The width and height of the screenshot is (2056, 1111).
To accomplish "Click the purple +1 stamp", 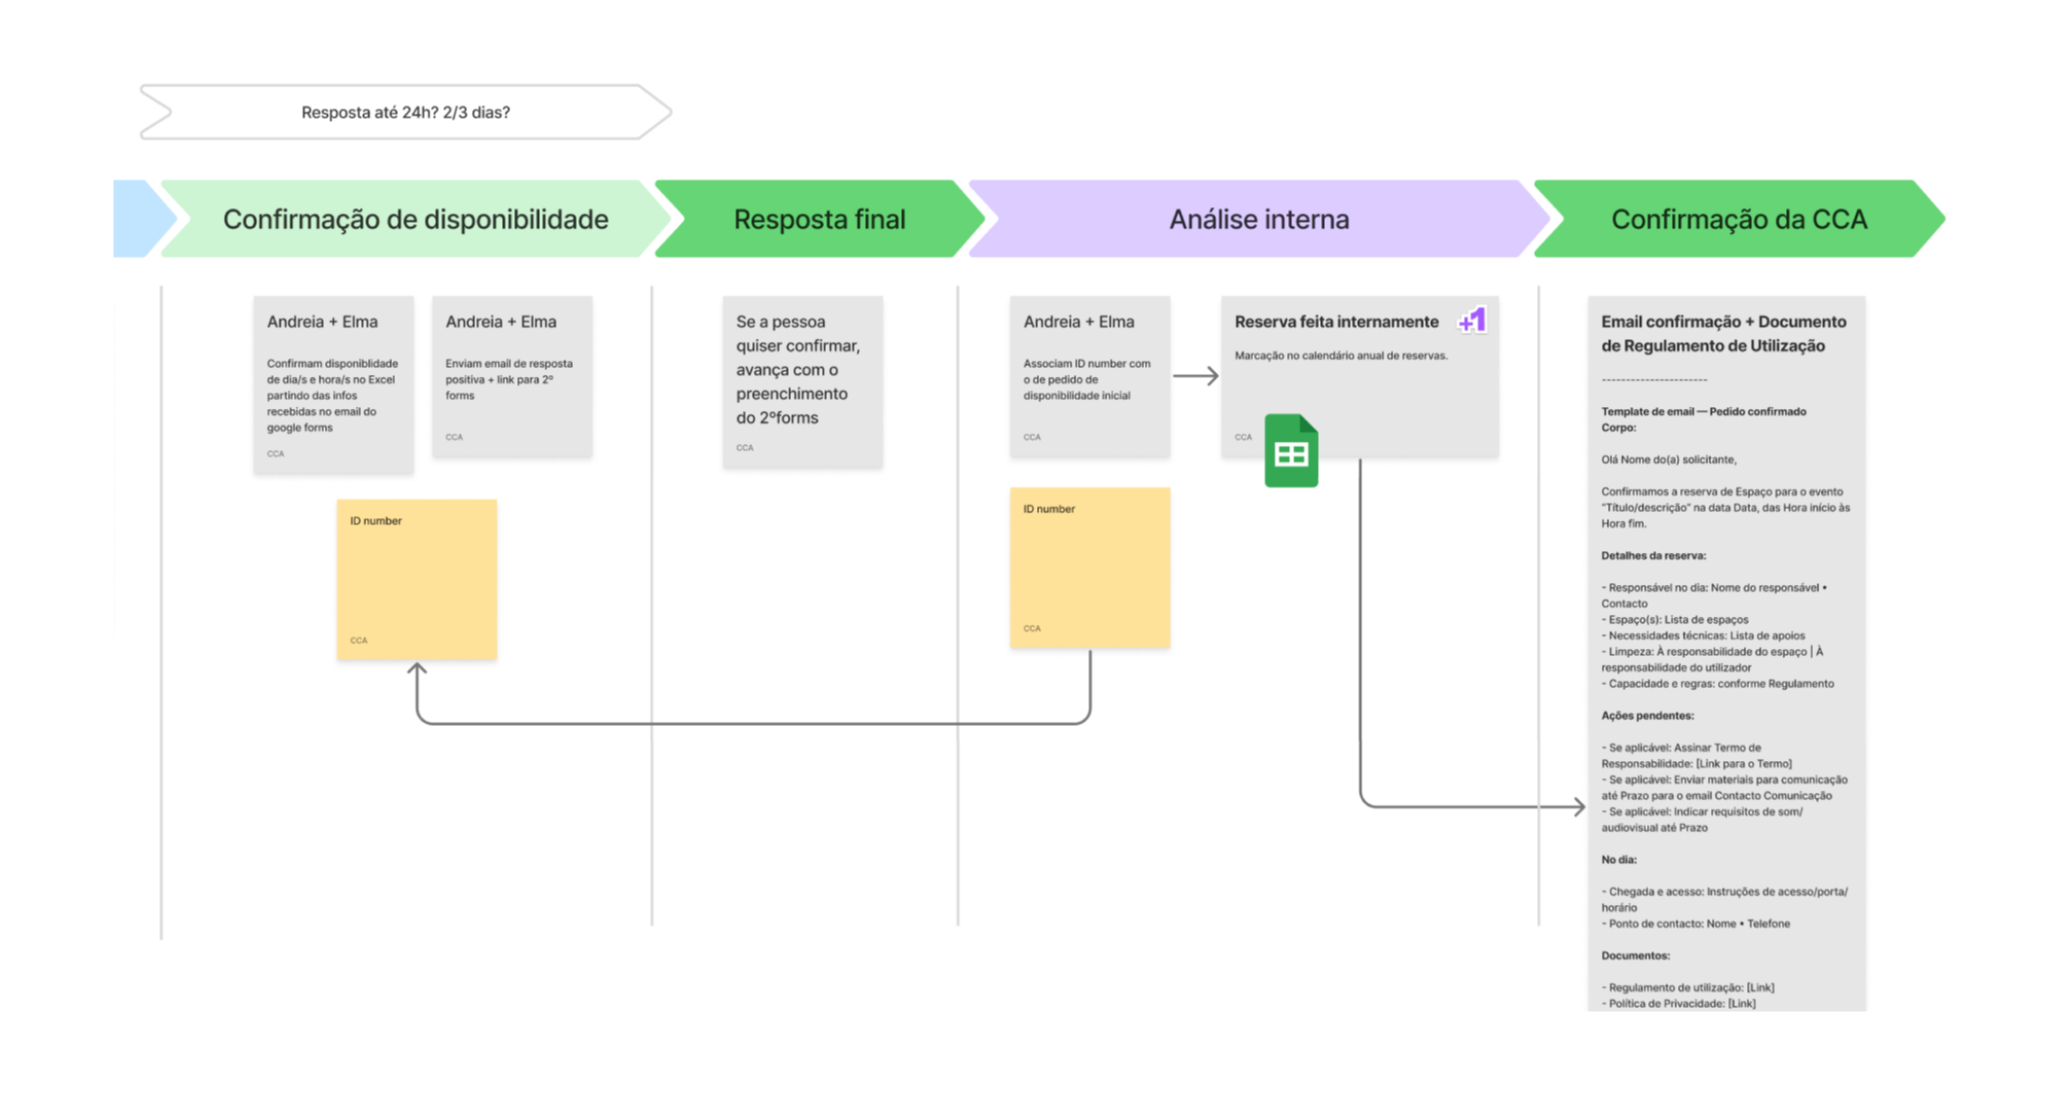I will click(1472, 320).
